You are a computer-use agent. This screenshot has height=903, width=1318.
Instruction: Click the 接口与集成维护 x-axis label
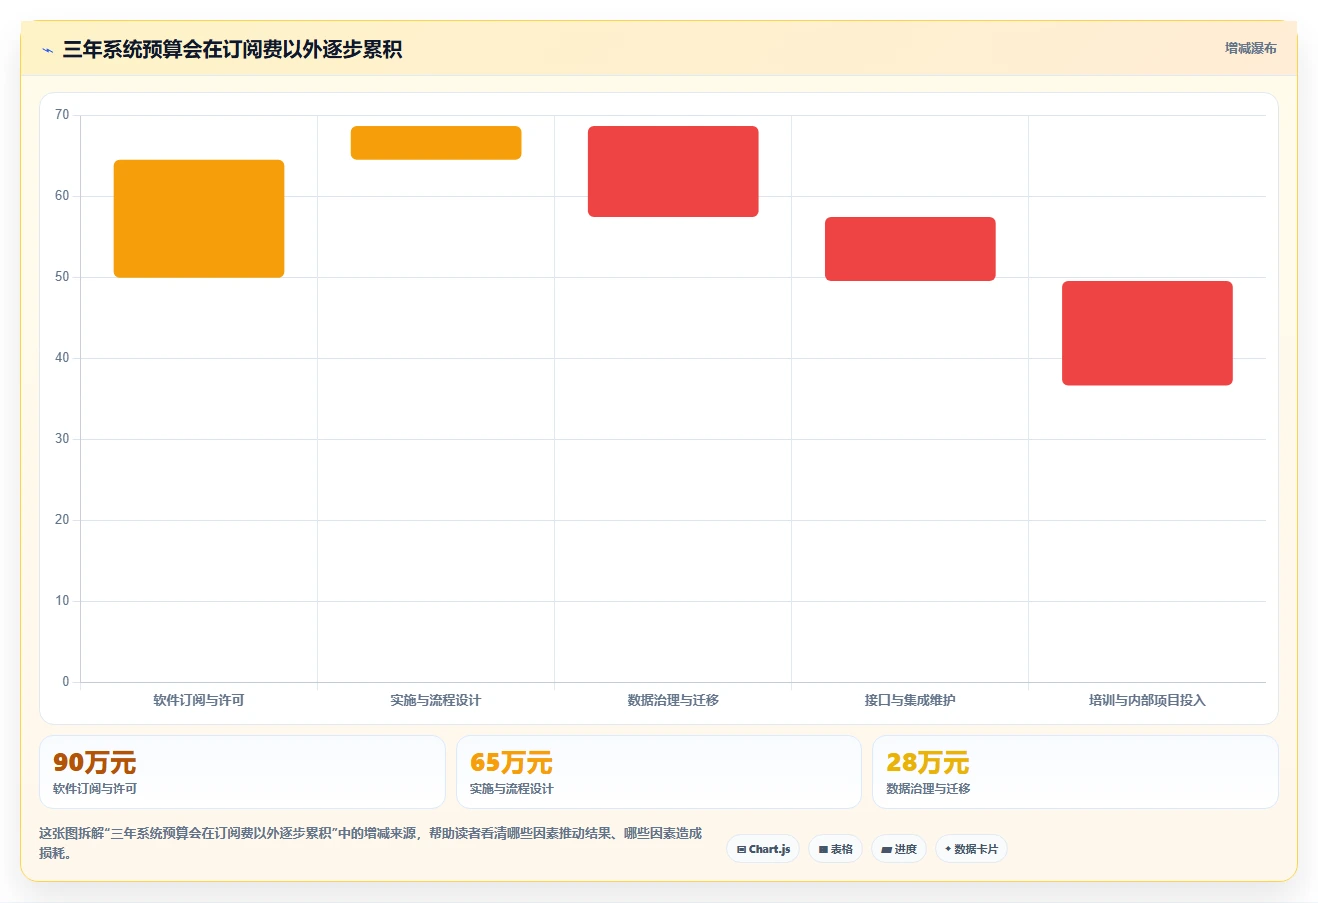click(910, 700)
